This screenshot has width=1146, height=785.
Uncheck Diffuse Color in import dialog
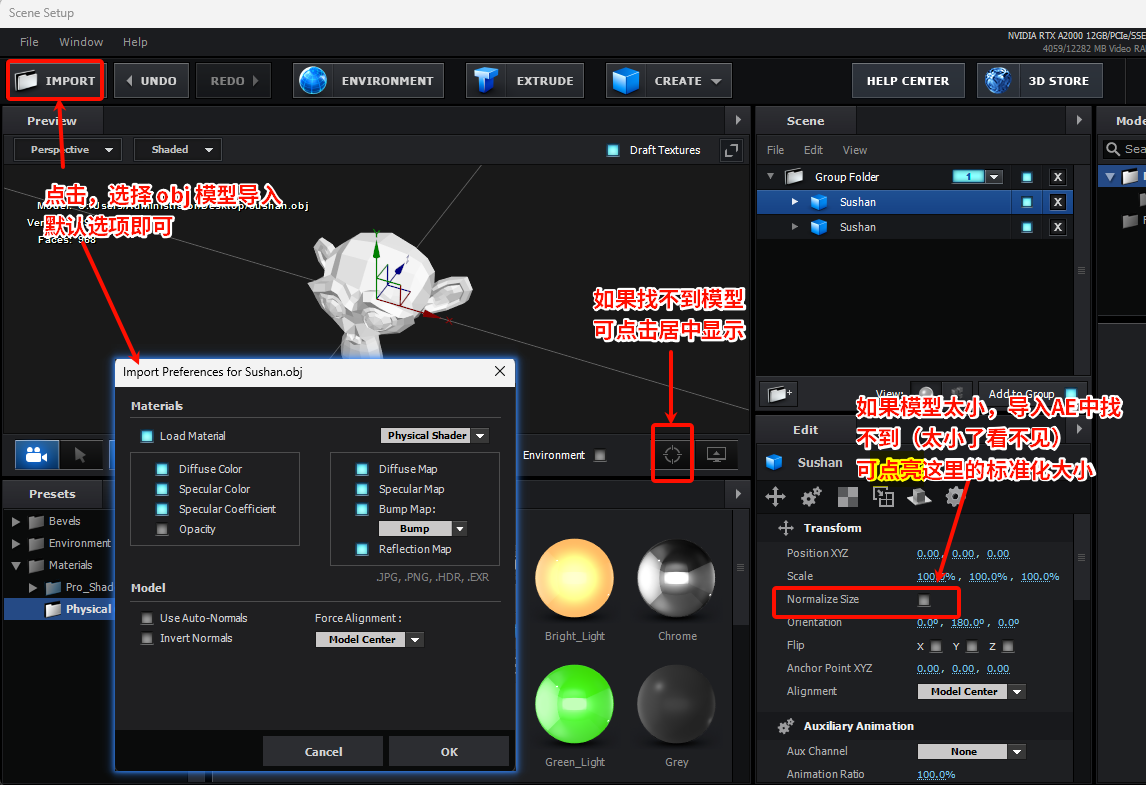tap(162, 469)
